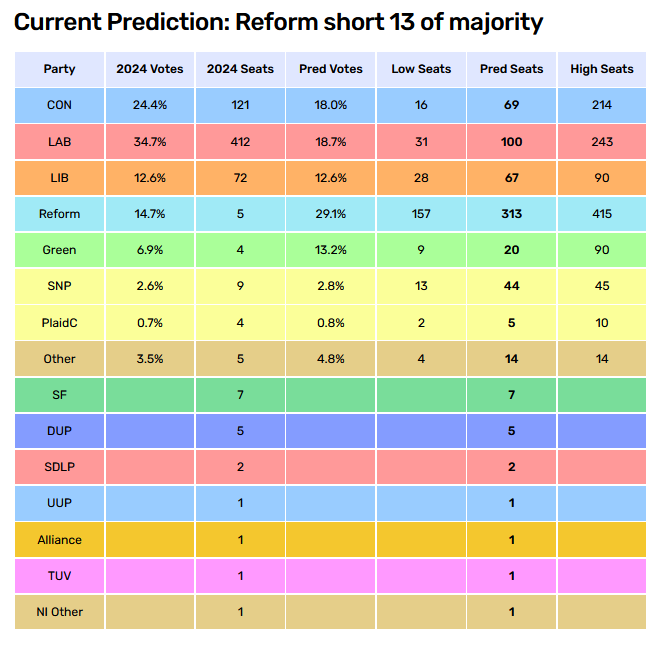Select the "Low Seats" column header
Viewport: 659px width, 645px height.
(x=421, y=69)
